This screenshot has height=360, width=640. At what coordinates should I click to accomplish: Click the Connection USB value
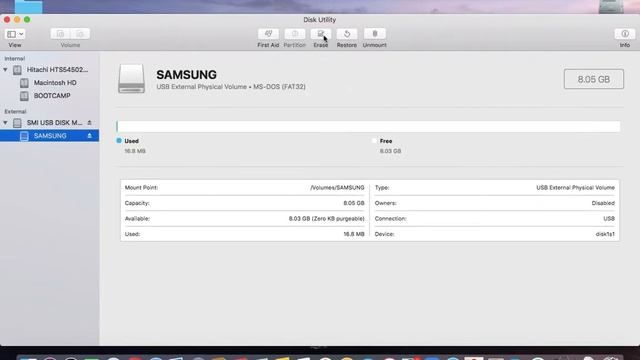(609, 219)
